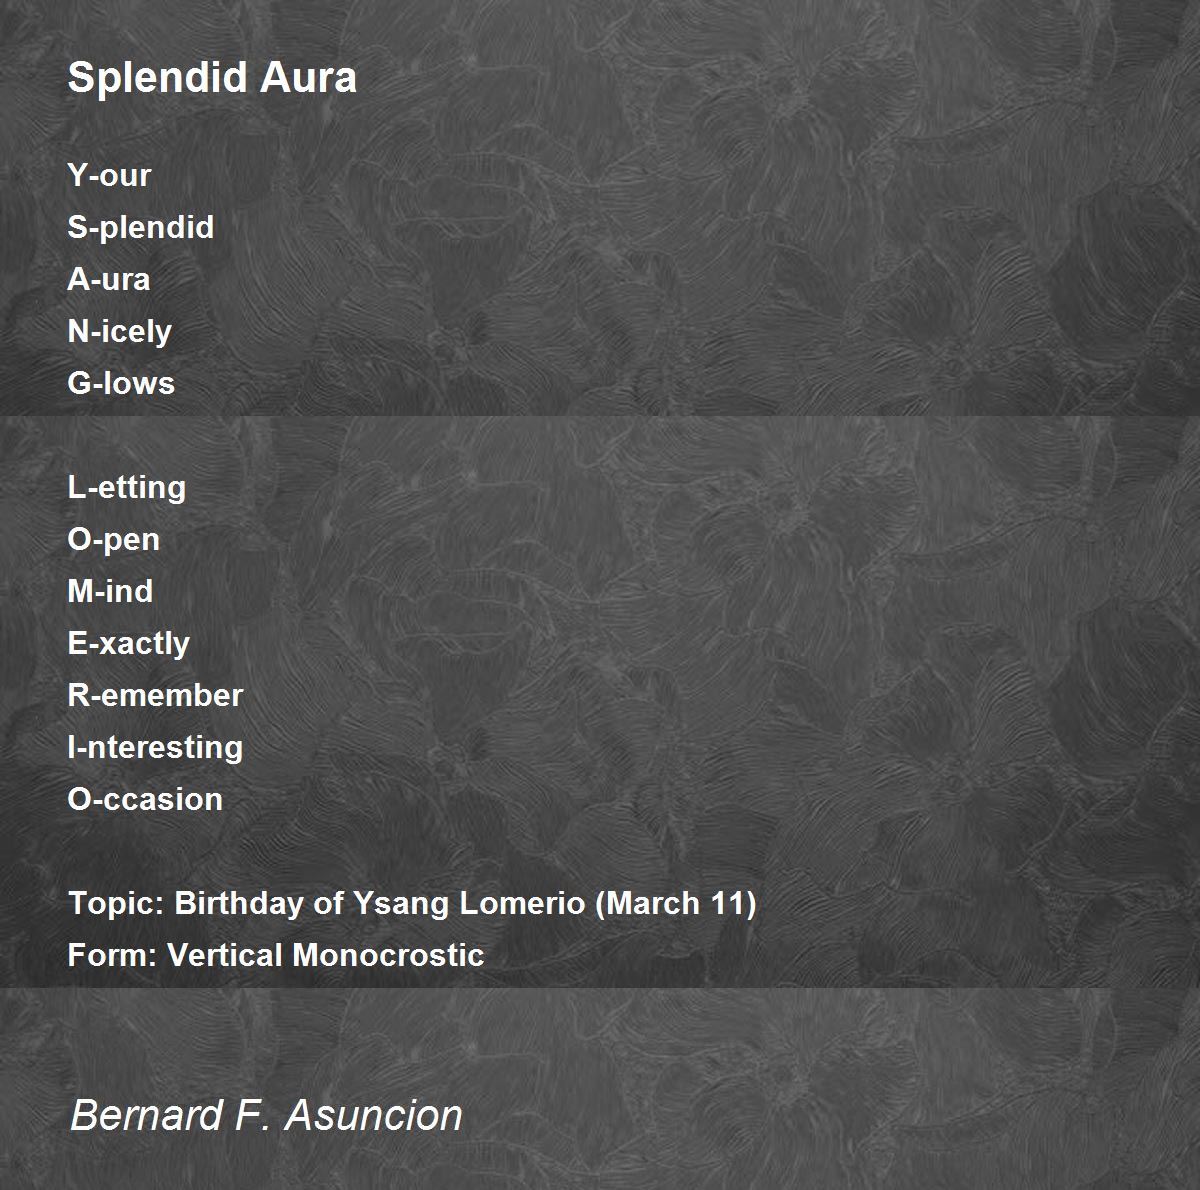Screen dimensions: 1200x1190
Task: Click the Form: Vertical Monocrostic line
Action: (x=276, y=955)
